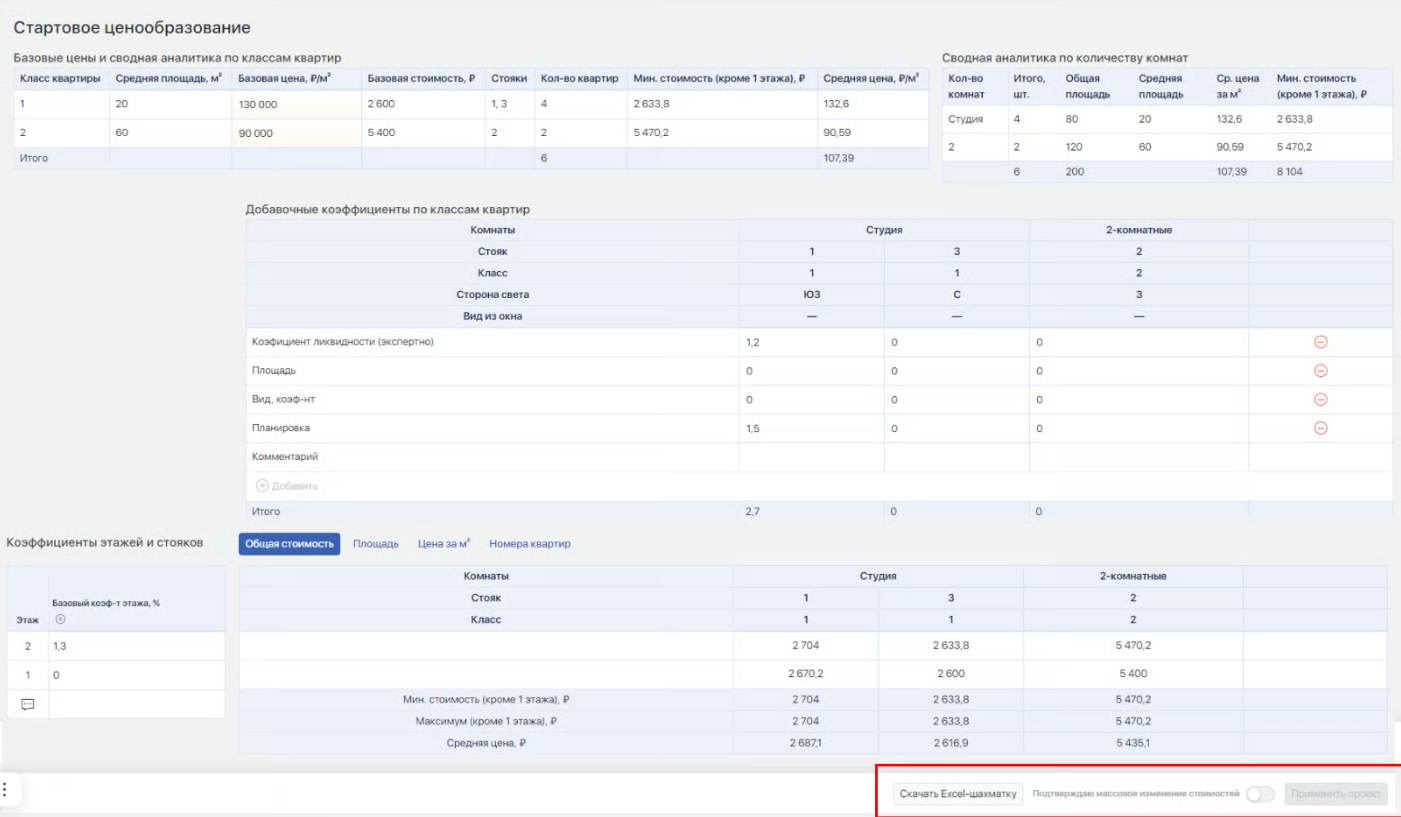Delete the Площадь coefficient row via minus icon
Screen dimensions: 1401x817
pos(1320,371)
